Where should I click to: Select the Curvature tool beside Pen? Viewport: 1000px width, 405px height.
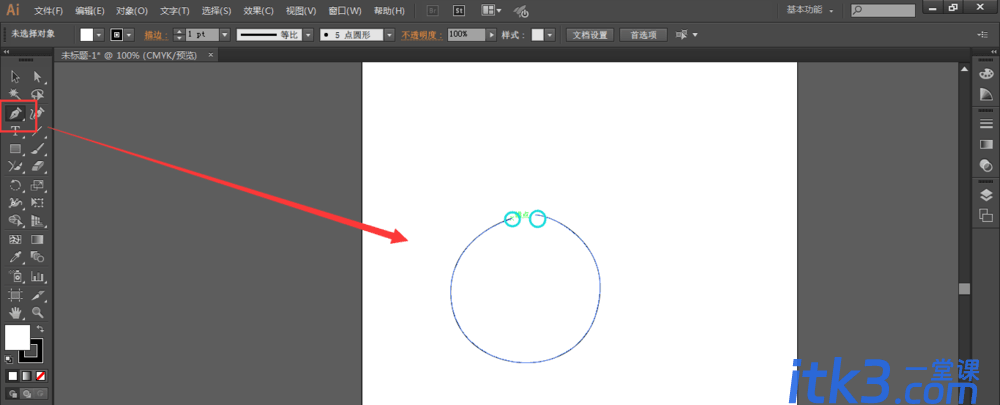37,114
